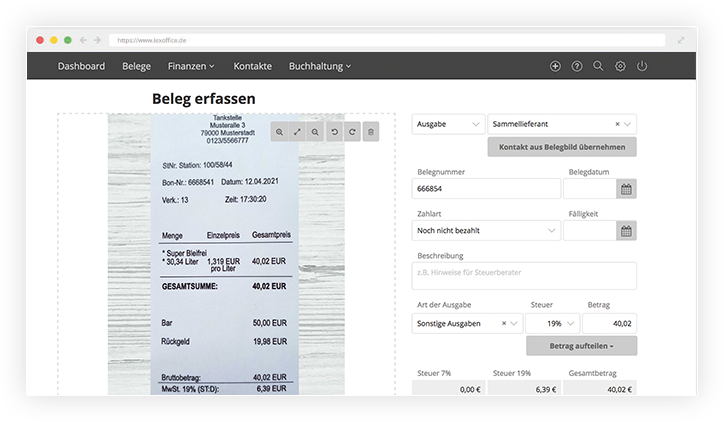Clear the Sammellieferant selection with the x
Image resolution: width=724 pixels, height=422 pixels.
pos(617,124)
